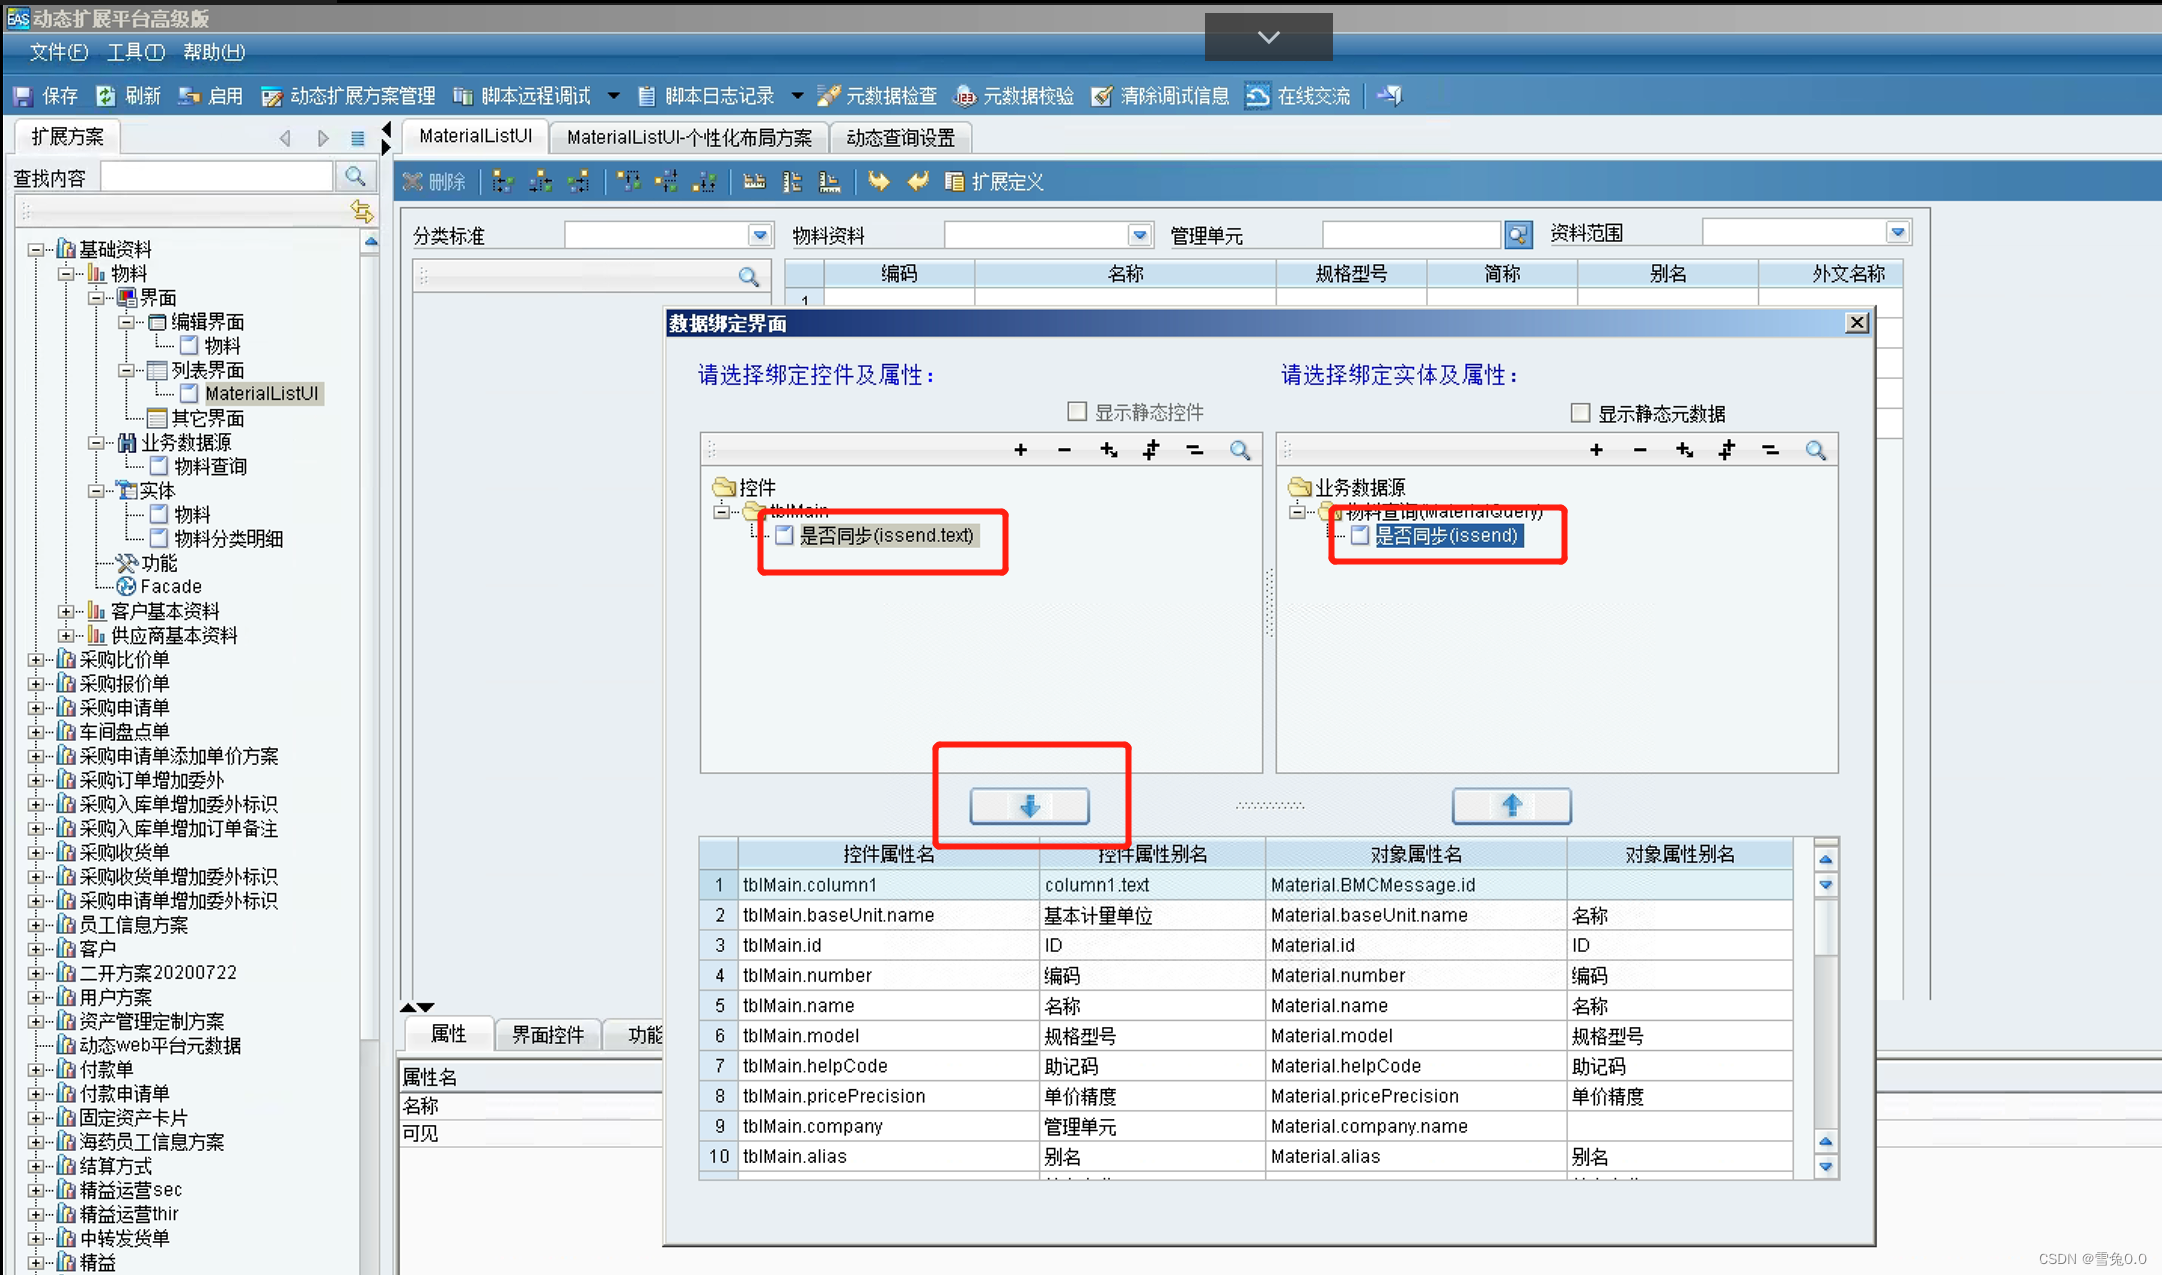Open the classification standard dropdown
The width and height of the screenshot is (2162, 1275).
coord(760,235)
